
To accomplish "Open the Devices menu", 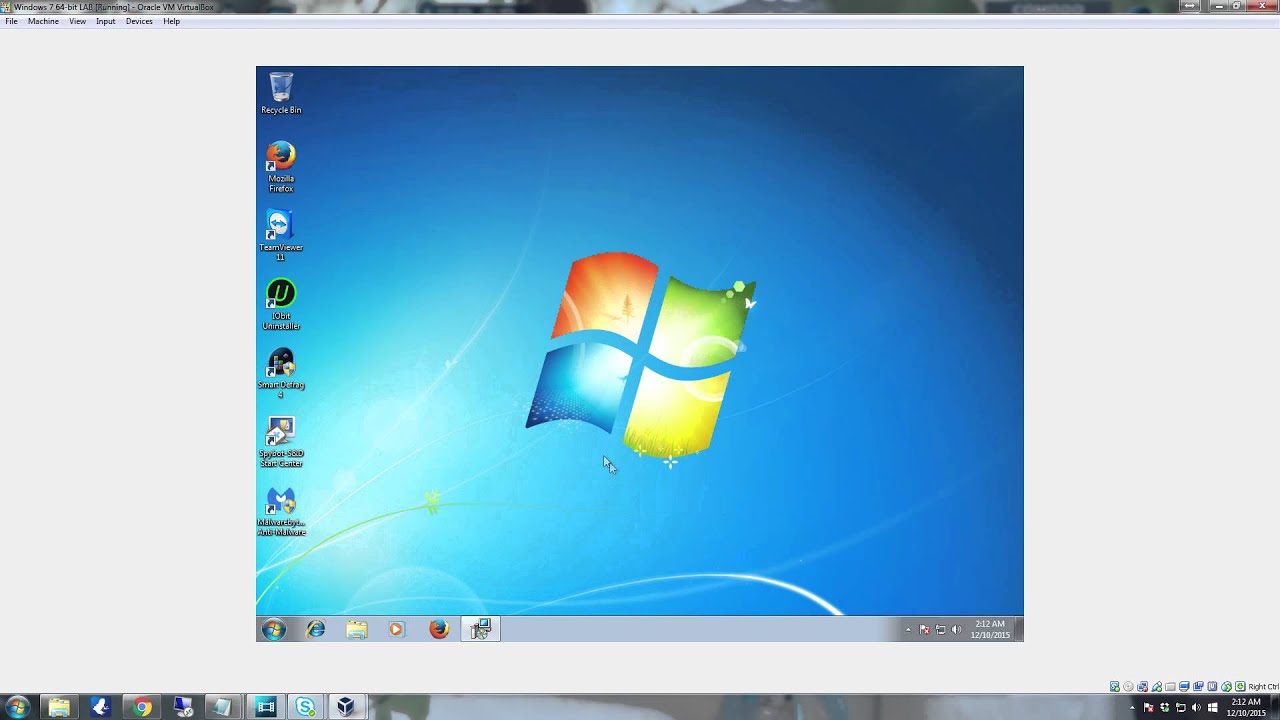I will click(x=139, y=21).
